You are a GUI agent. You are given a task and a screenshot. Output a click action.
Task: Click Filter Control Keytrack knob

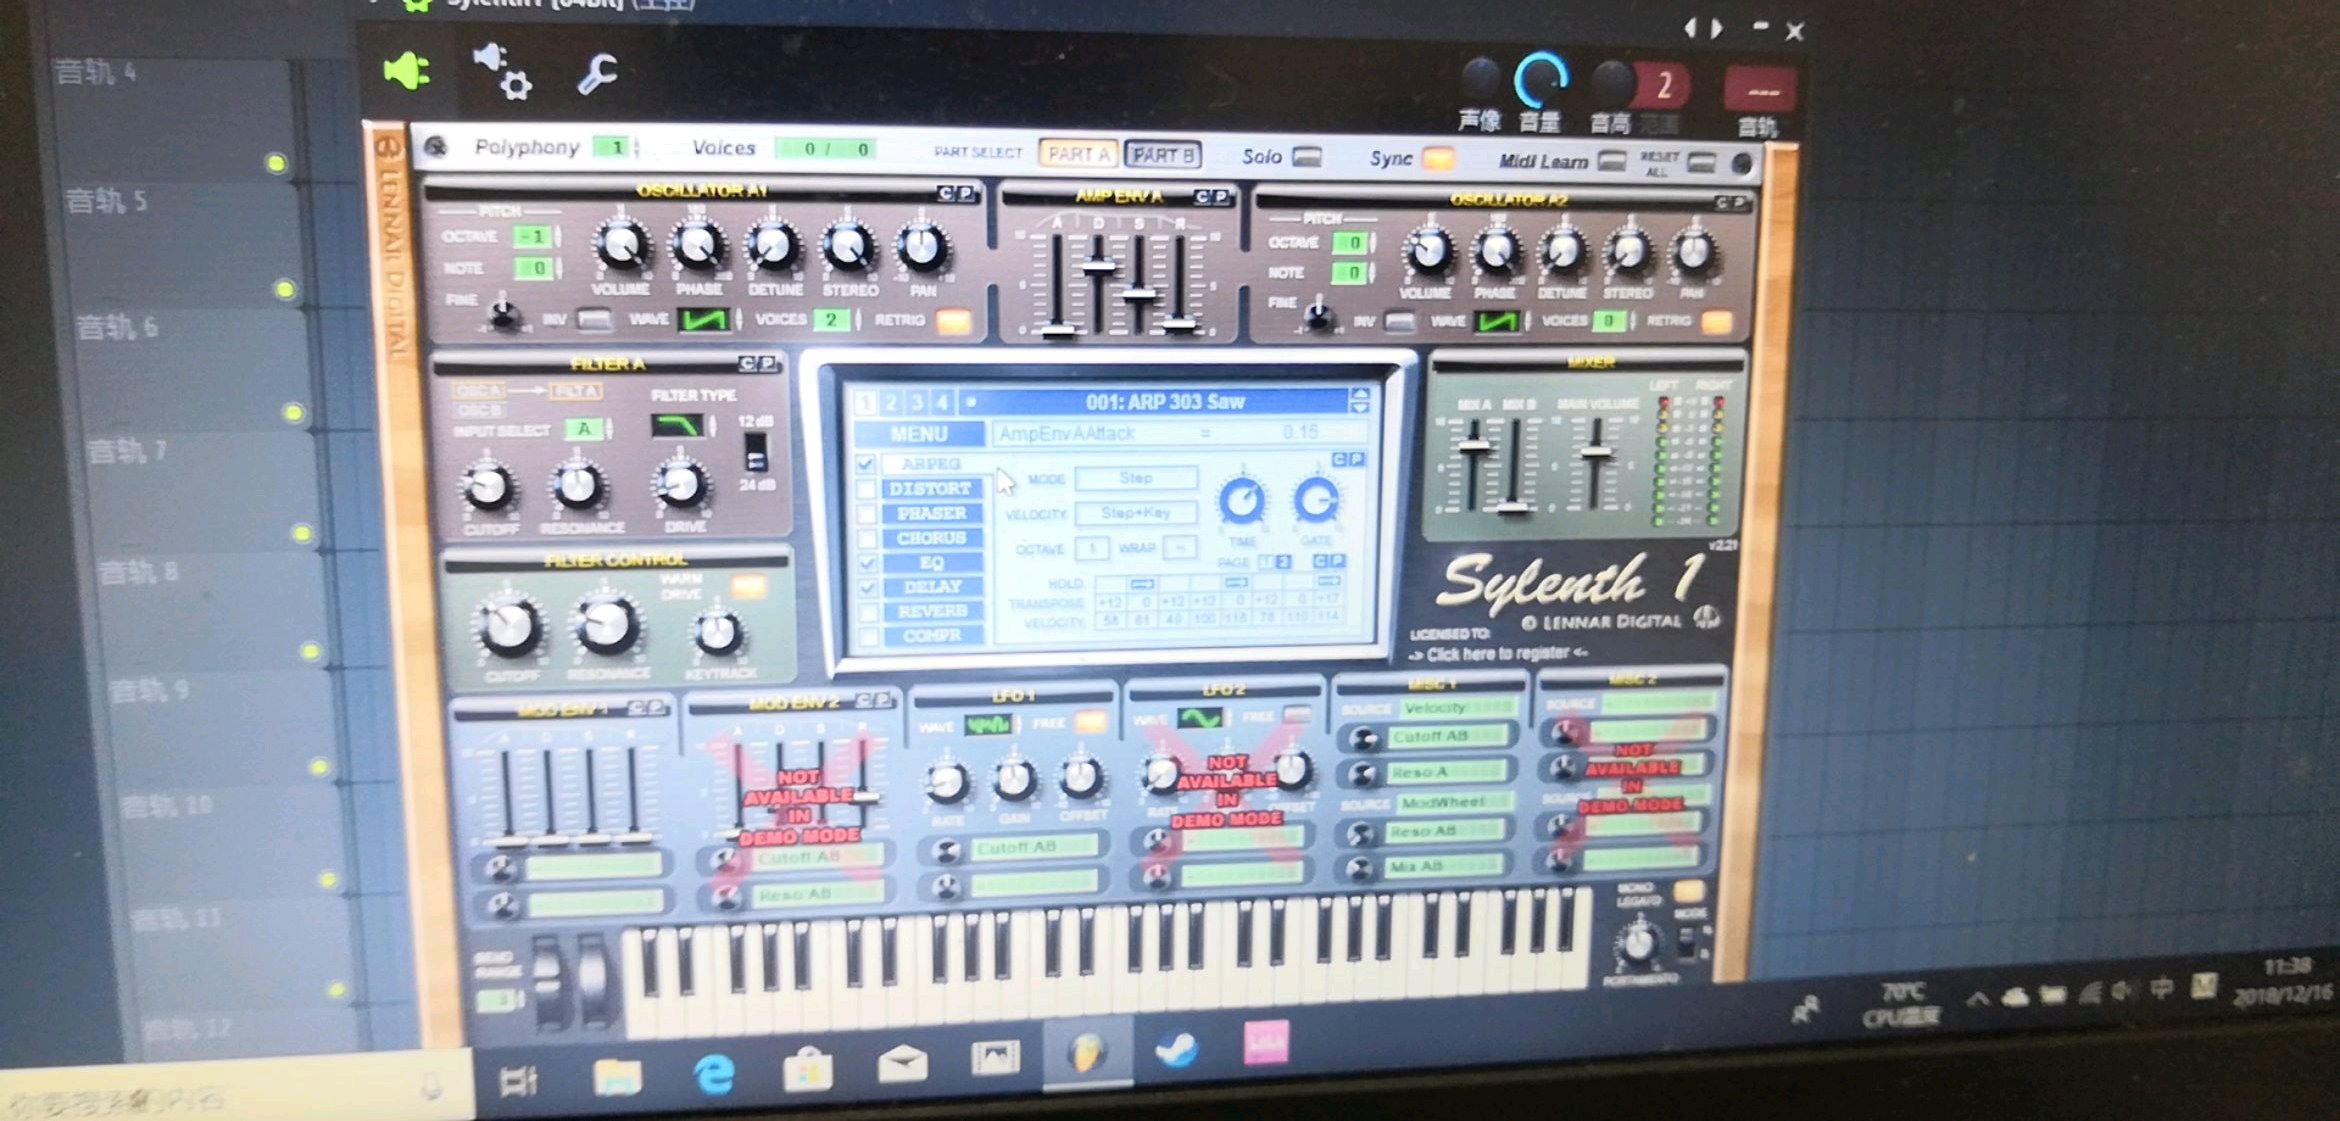(717, 633)
